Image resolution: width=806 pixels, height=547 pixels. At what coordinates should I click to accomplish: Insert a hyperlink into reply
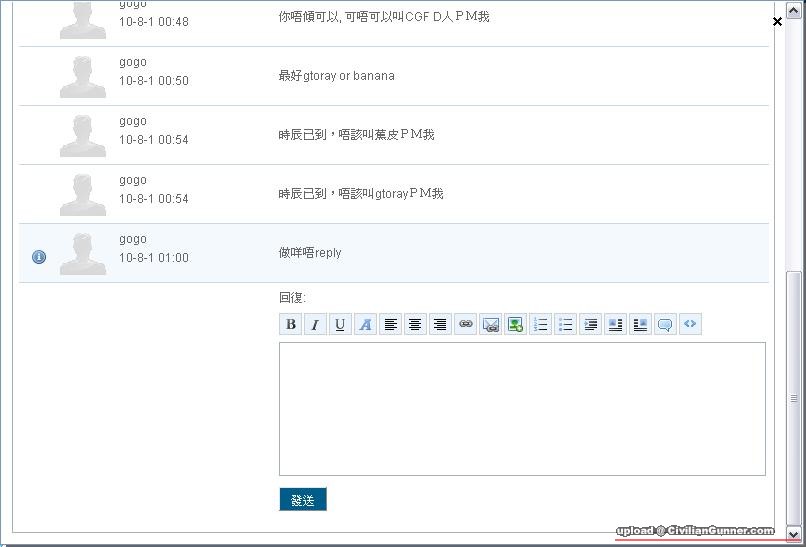[x=465, y=324]
